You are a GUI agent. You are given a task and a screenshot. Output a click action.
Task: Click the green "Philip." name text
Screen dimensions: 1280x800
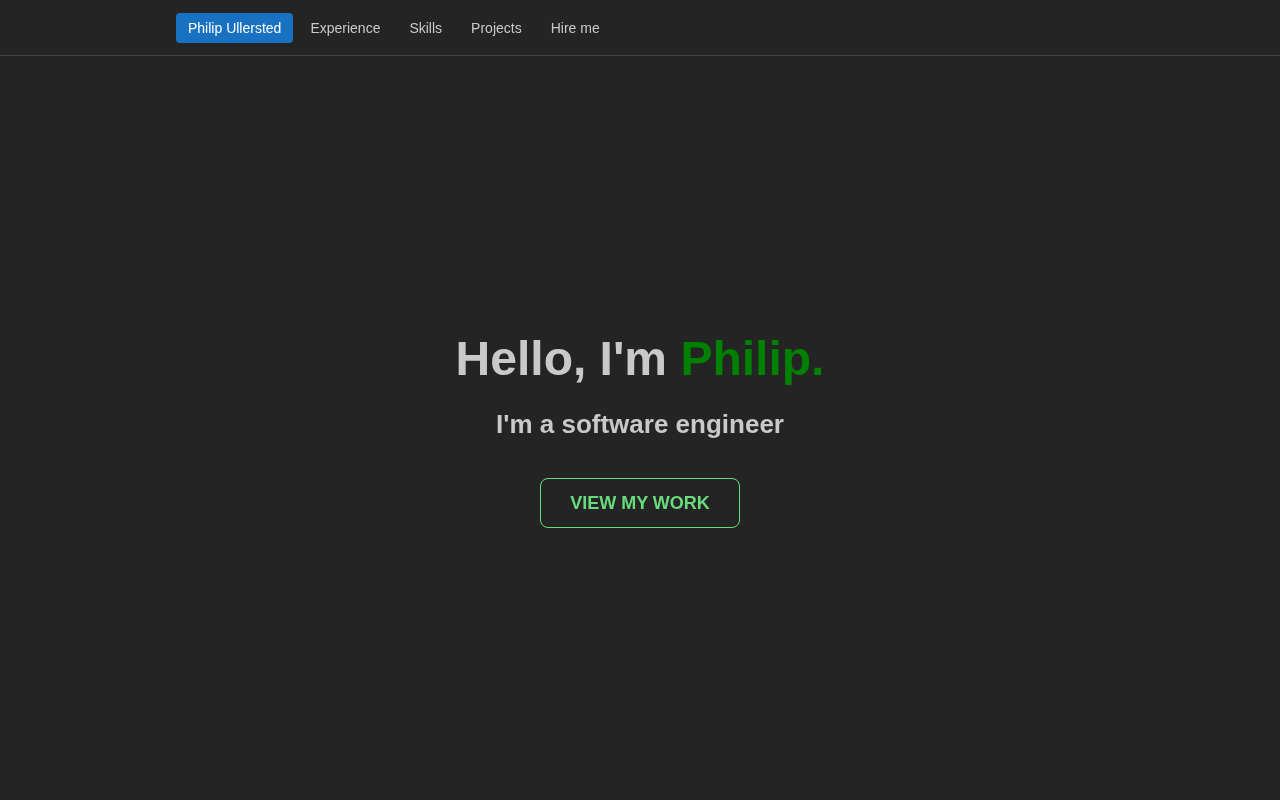752,358
